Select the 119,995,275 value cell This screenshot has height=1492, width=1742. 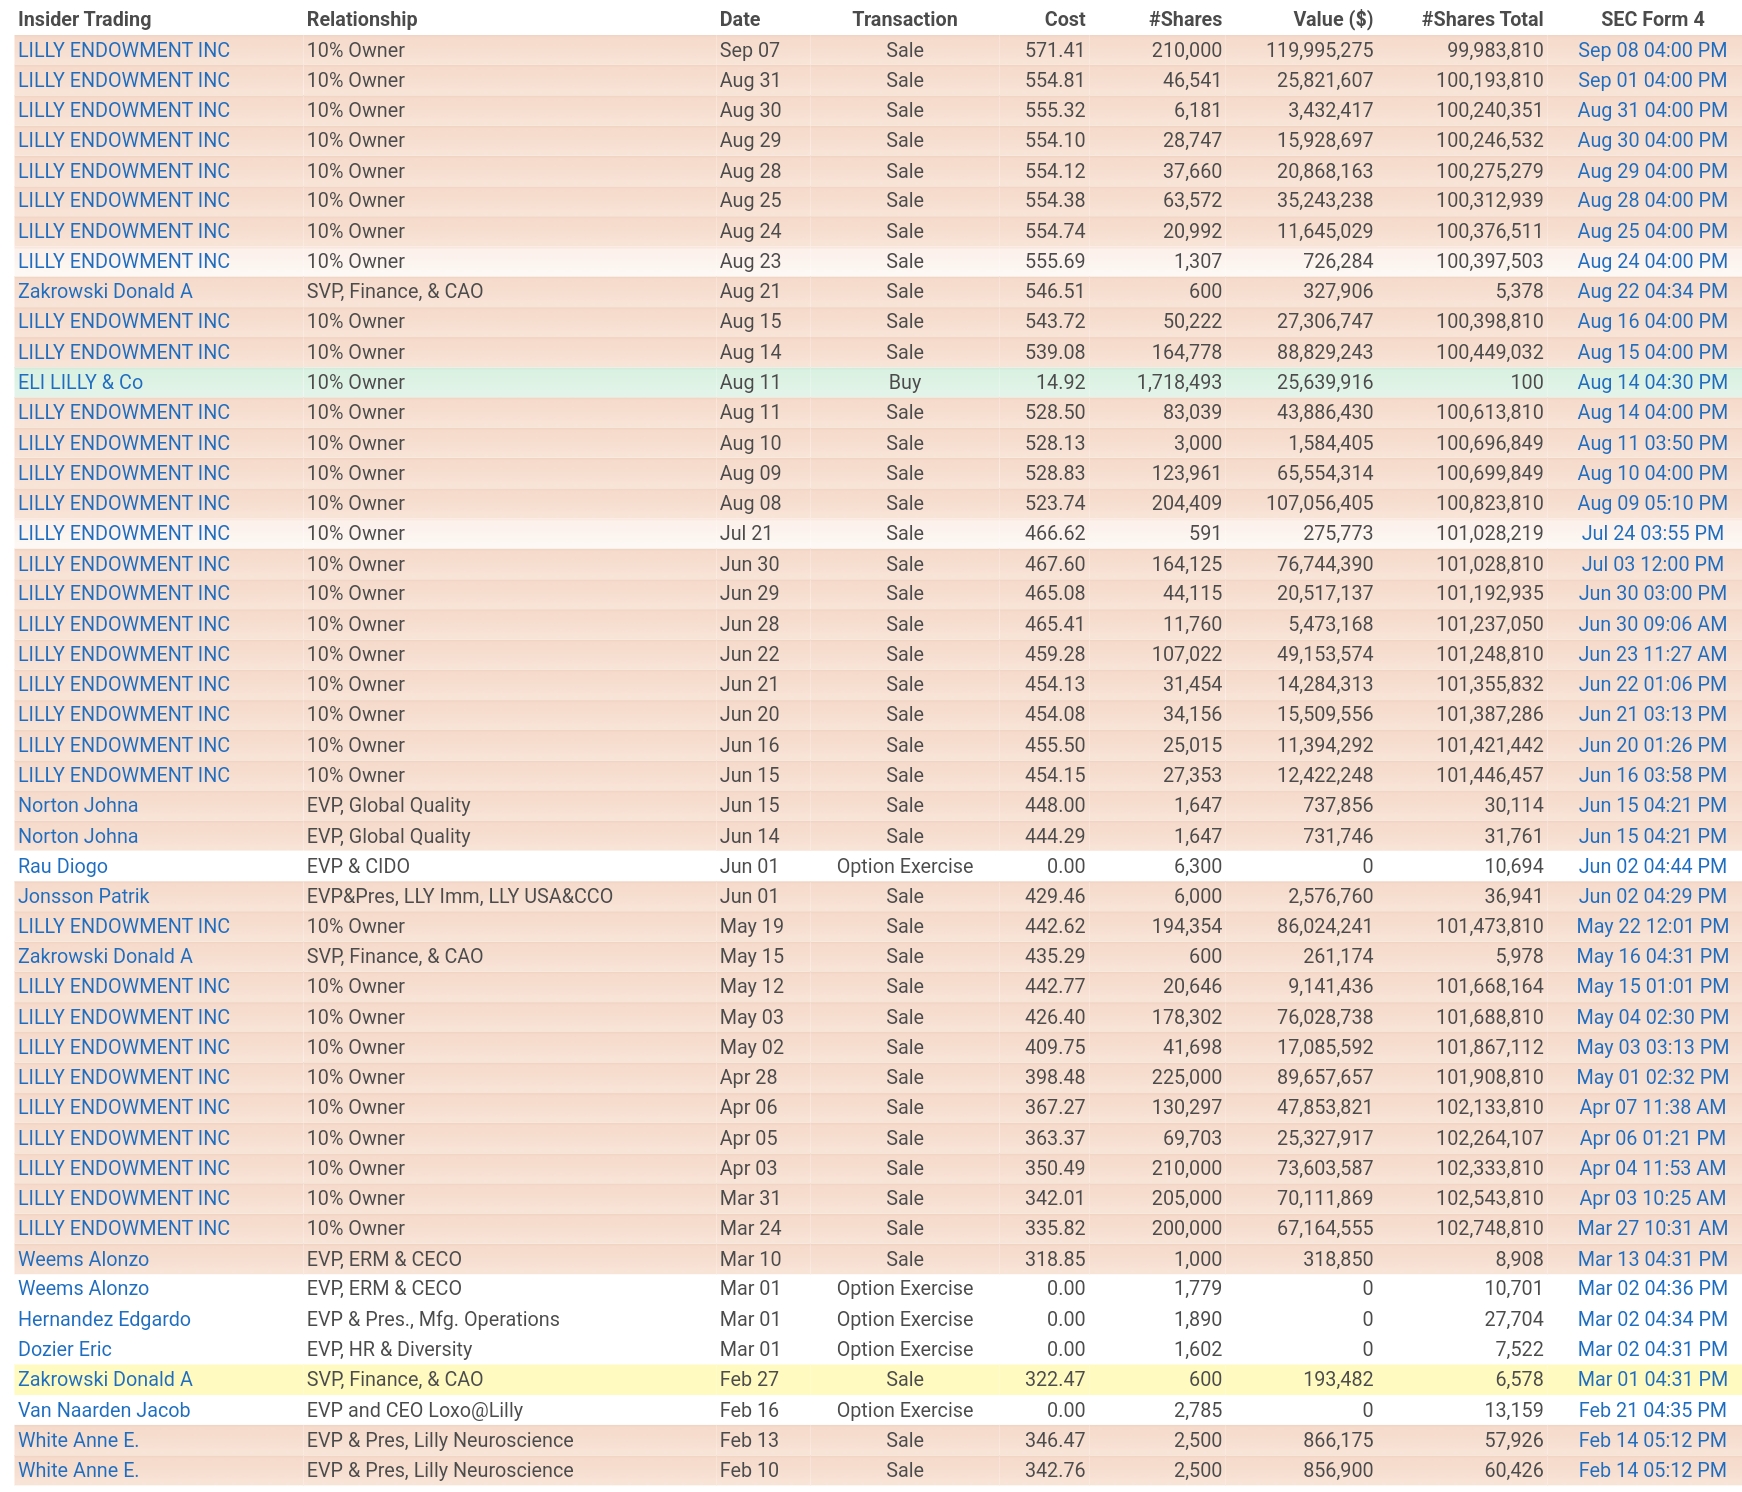(x=1319, y=50)
